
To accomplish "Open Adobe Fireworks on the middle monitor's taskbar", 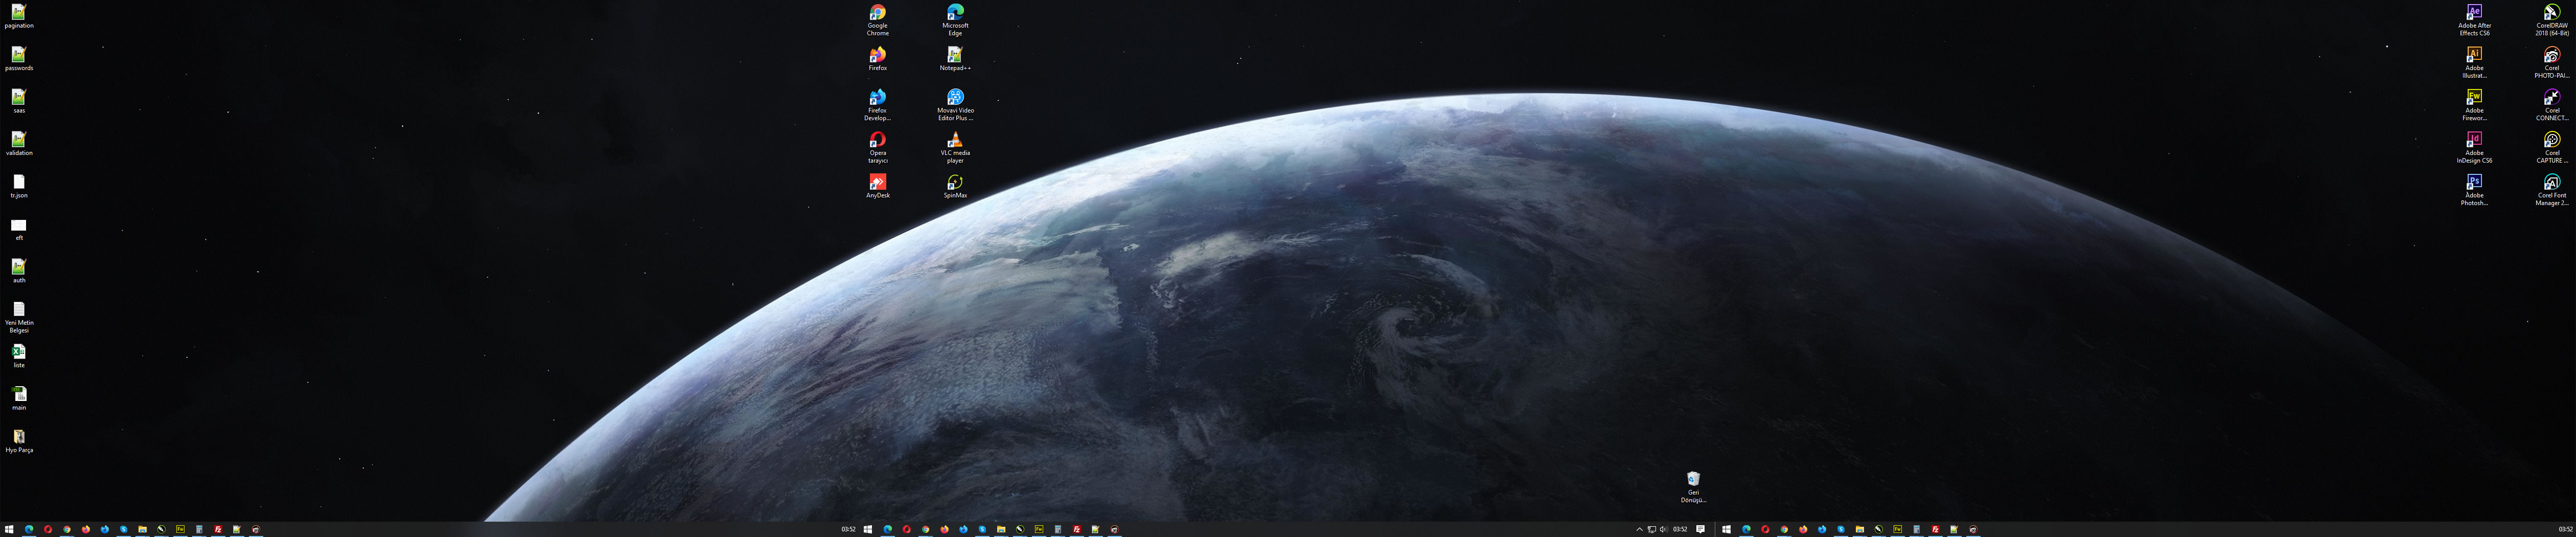I will point(1039,529).
